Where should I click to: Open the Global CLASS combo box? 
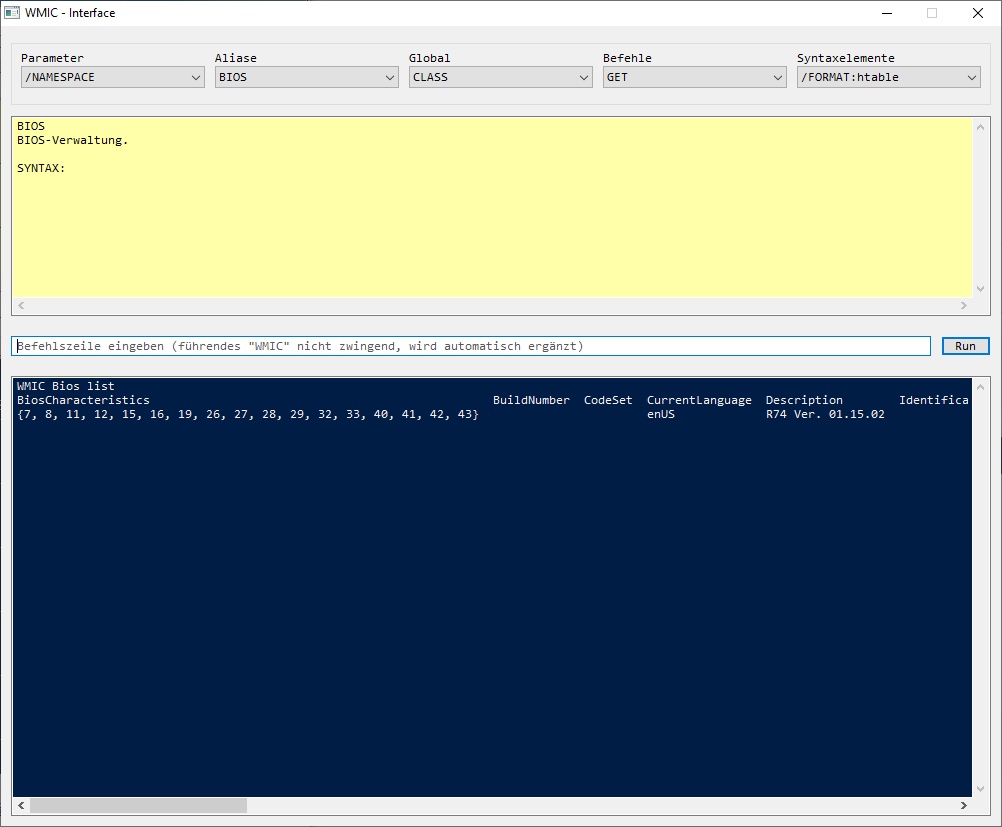pyautogui.click(x=500, y=77)
